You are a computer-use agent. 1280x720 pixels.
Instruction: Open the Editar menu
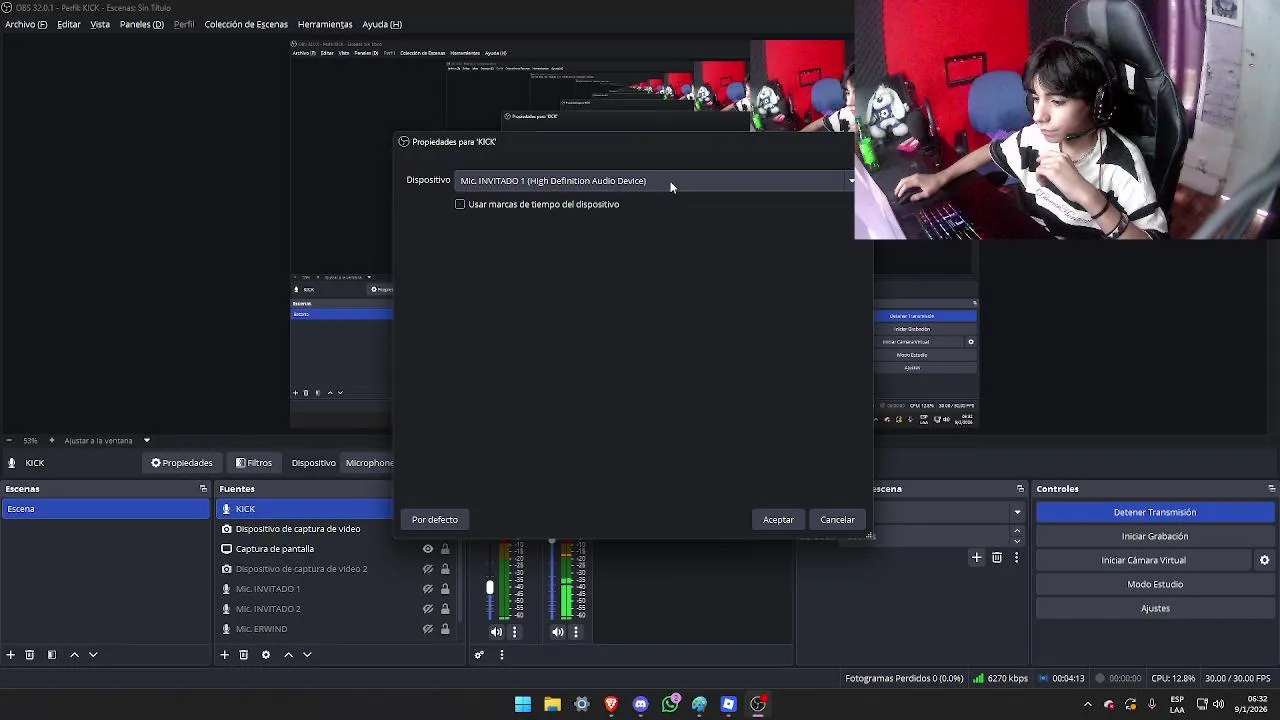coord(69,24)
